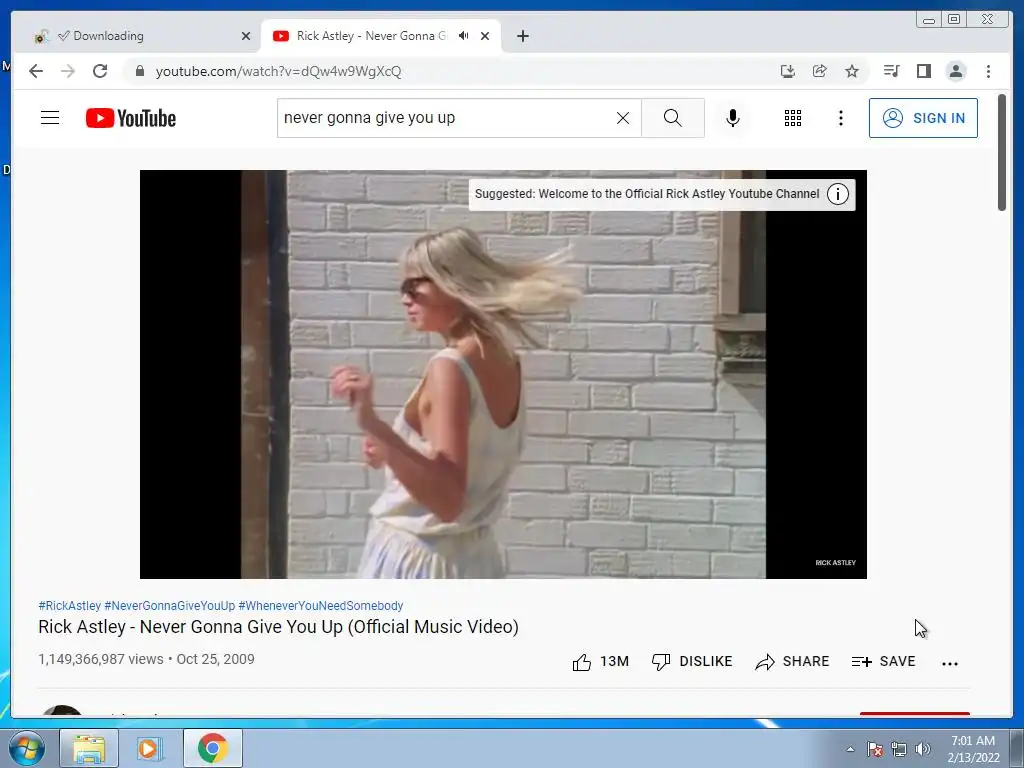Click the 1,149,366,987 views text
The image size is (1024, 768).
click(x=101, y=659)
